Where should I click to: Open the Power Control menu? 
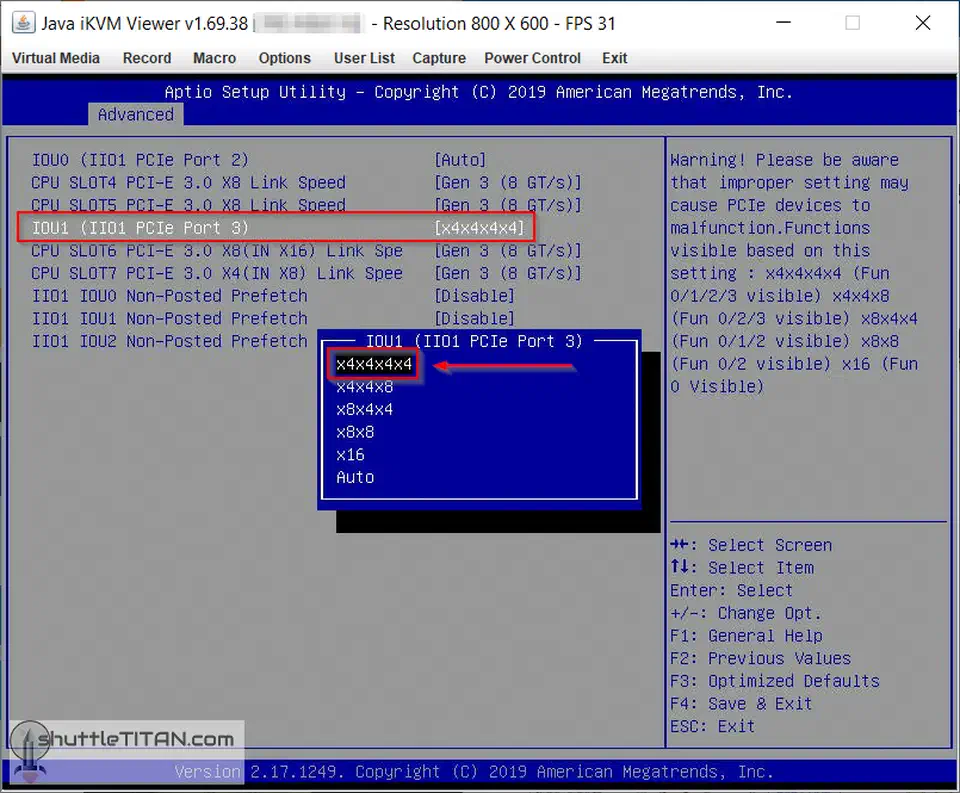(x=532, y=58)
